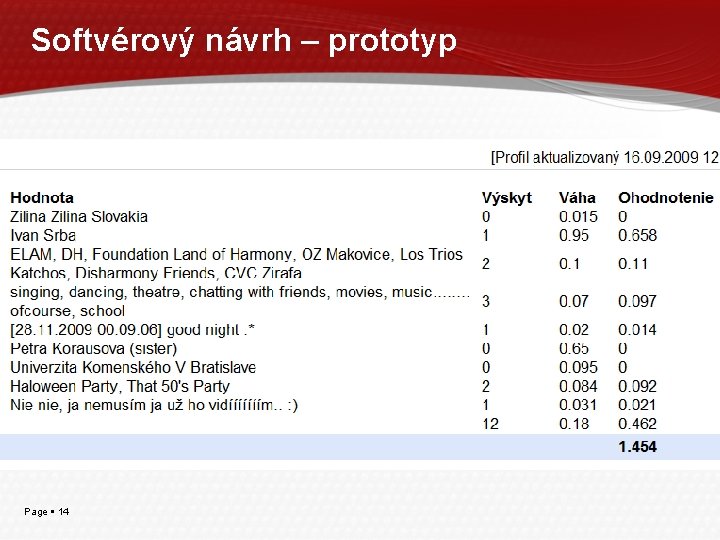Screen dimensions: 720x540
Task: Click the rating value 0.462
Action: 637,423
